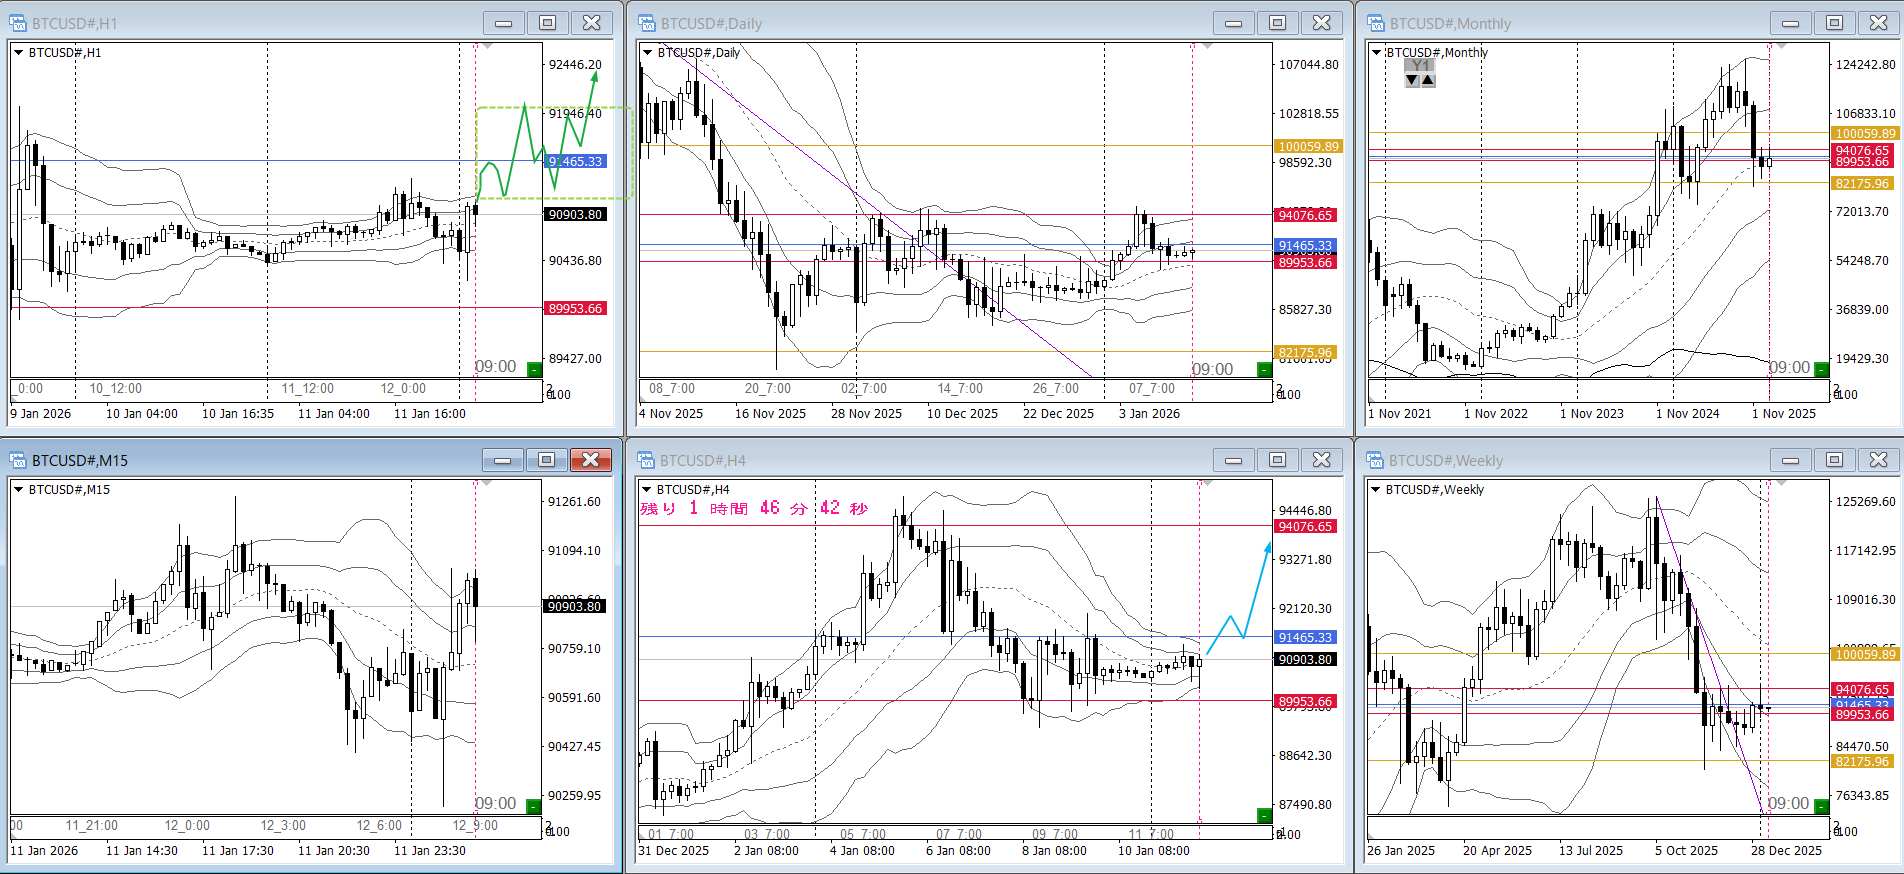The width and height of the screenshot is (1904, 874).
Task: Click the green minus square in H4 chart
Action: pos(1263,815)
